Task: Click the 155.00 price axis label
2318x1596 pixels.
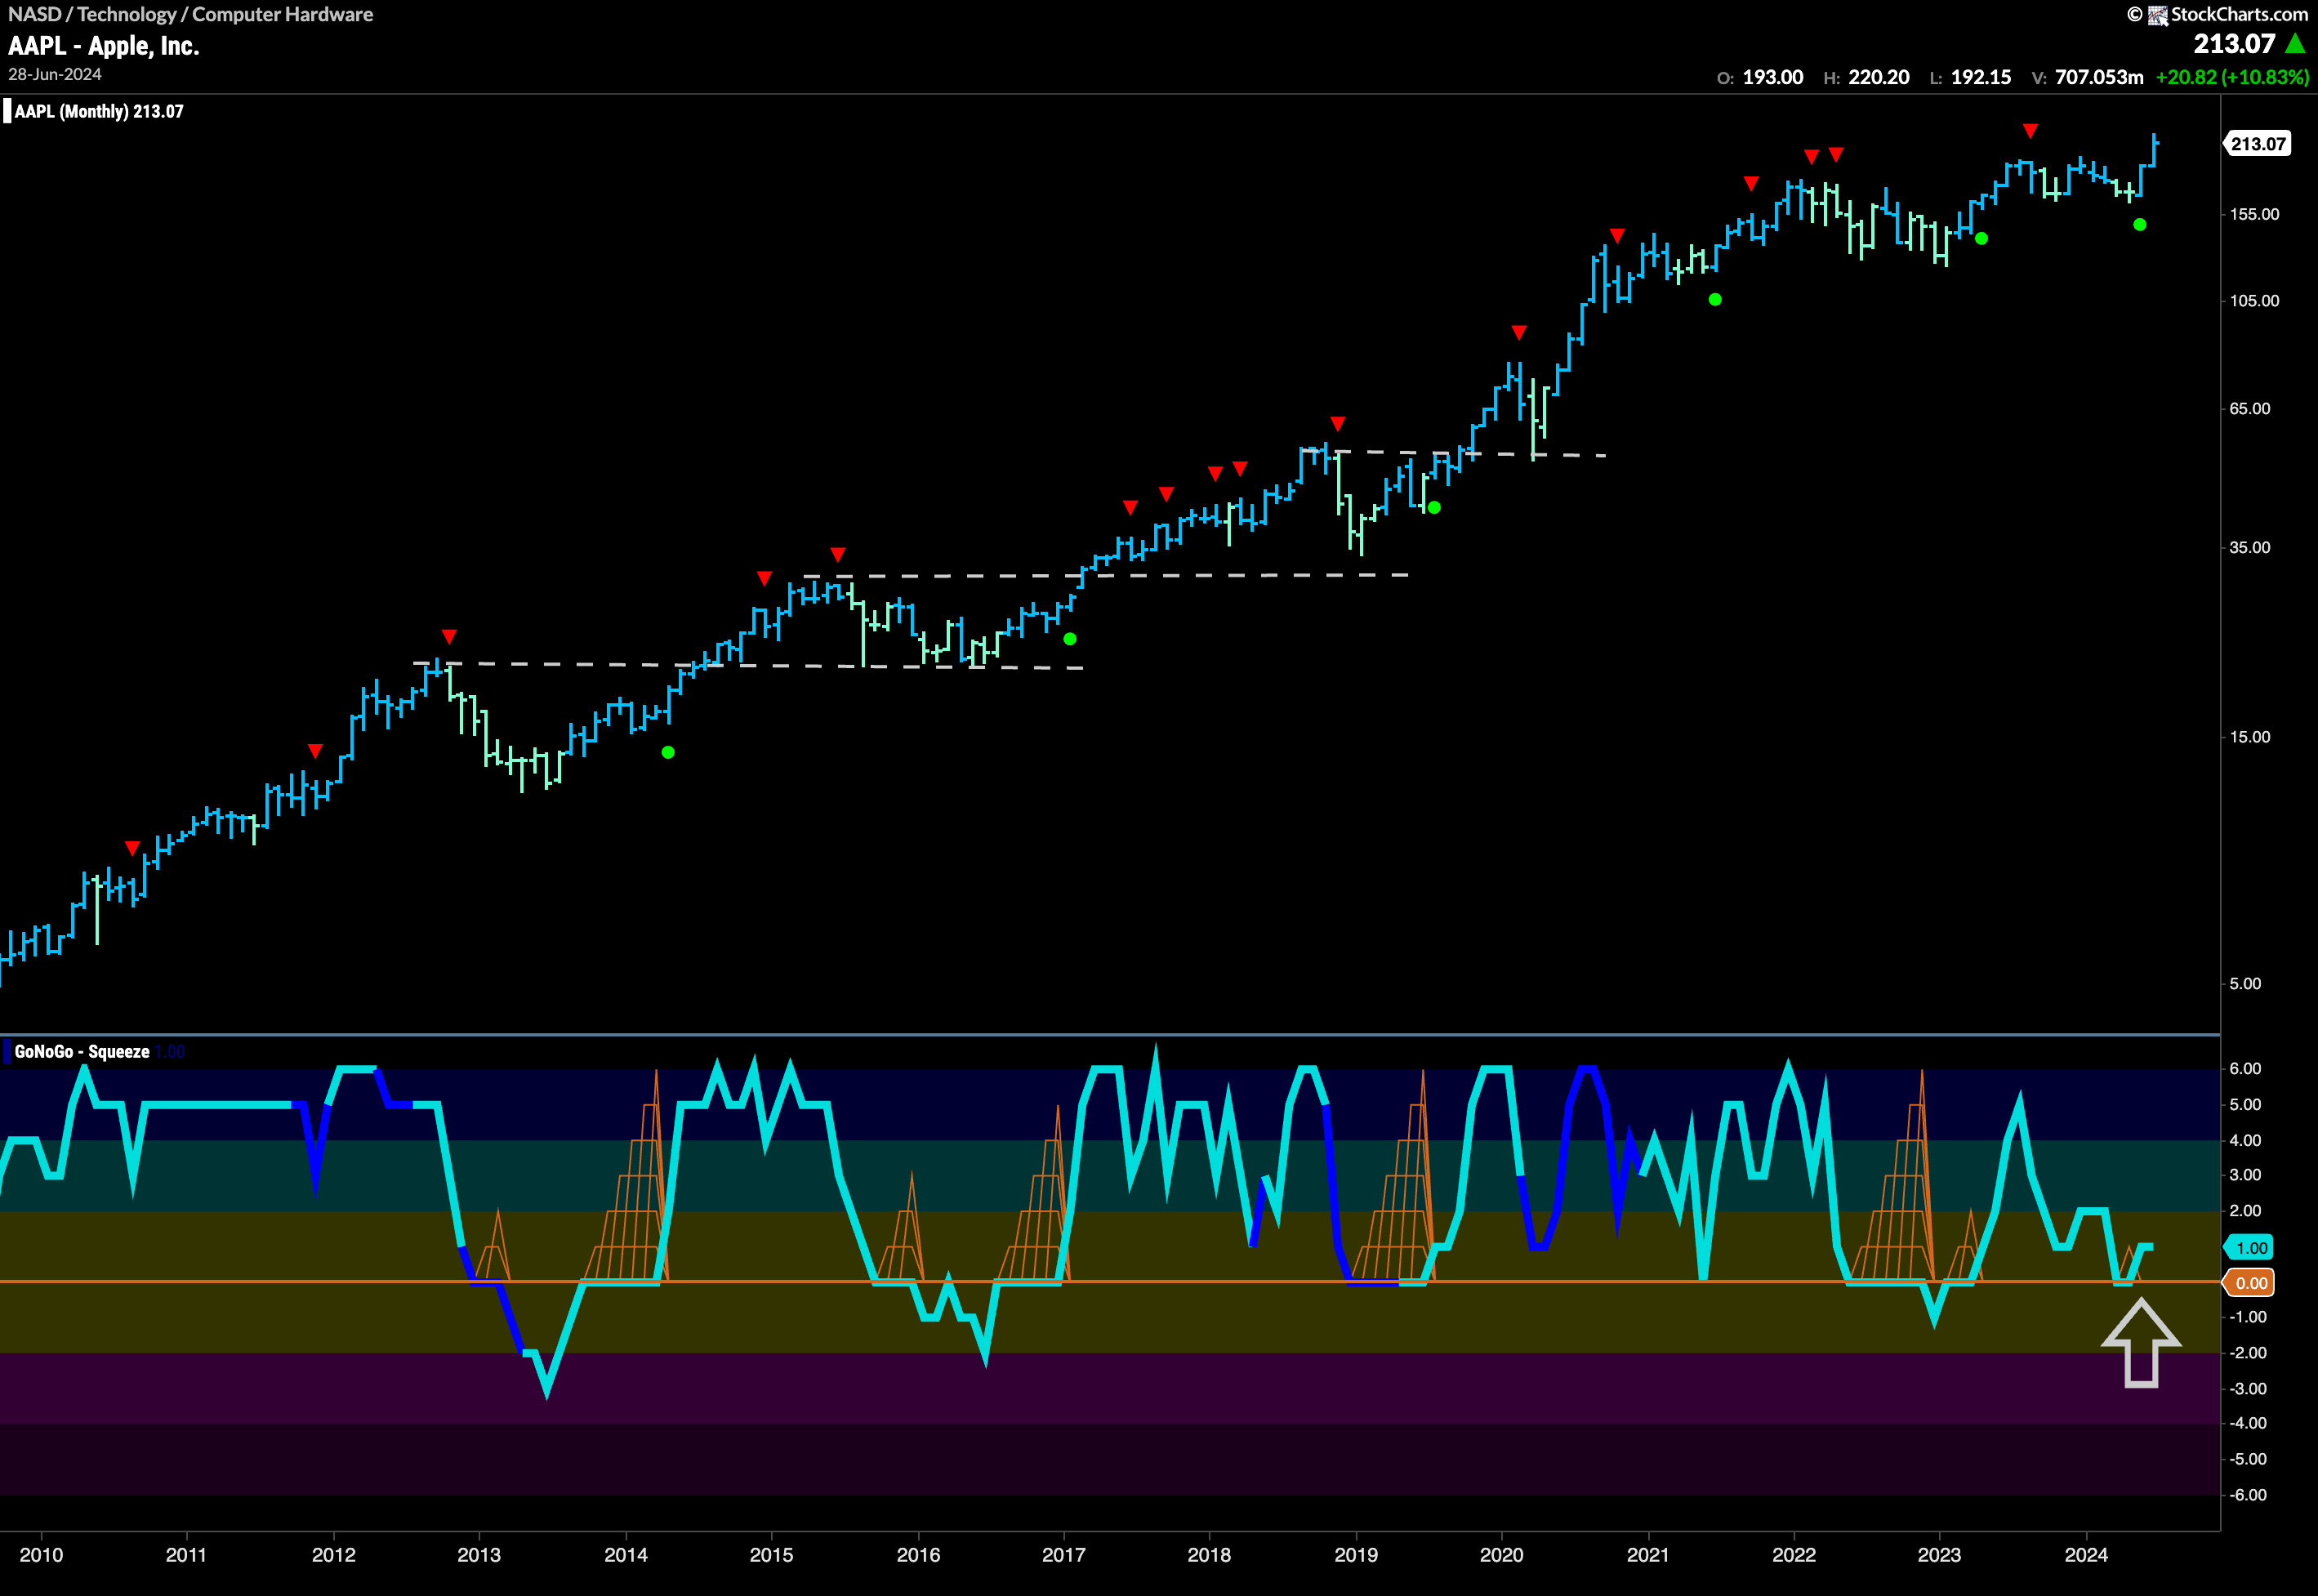Action: click(x=2255, y=215)
